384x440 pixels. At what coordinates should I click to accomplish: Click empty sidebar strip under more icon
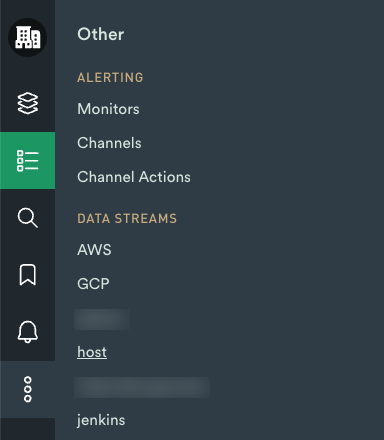pyautogui.click(x=28, y=429)
